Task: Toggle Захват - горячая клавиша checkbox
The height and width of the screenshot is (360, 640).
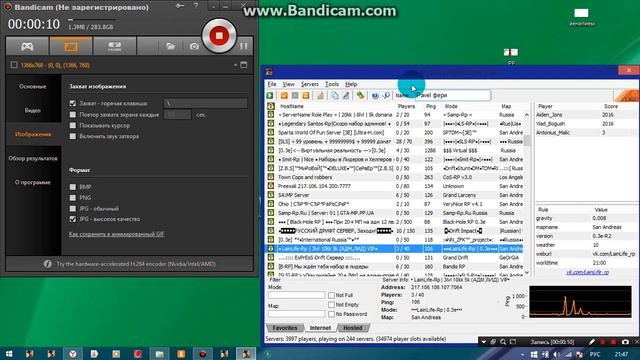Action: [x=73, y=104]
